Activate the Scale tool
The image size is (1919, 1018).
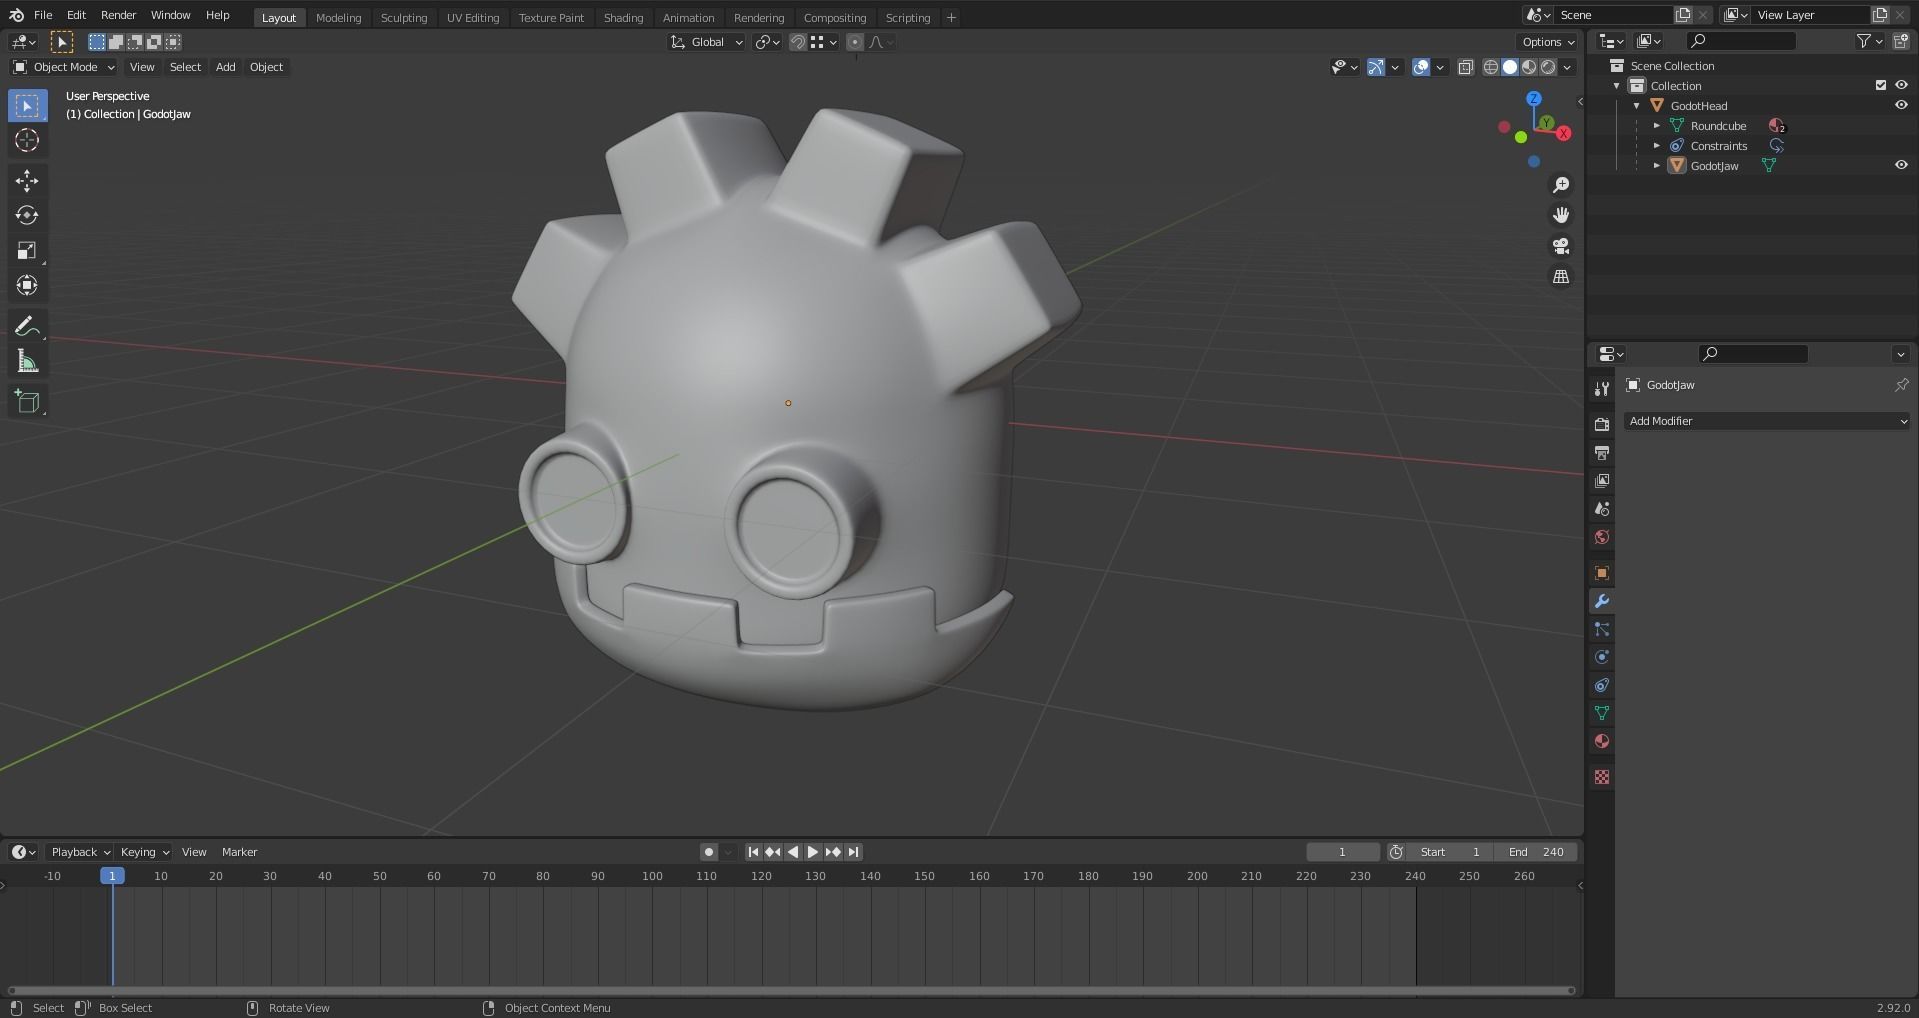(27, 251)
